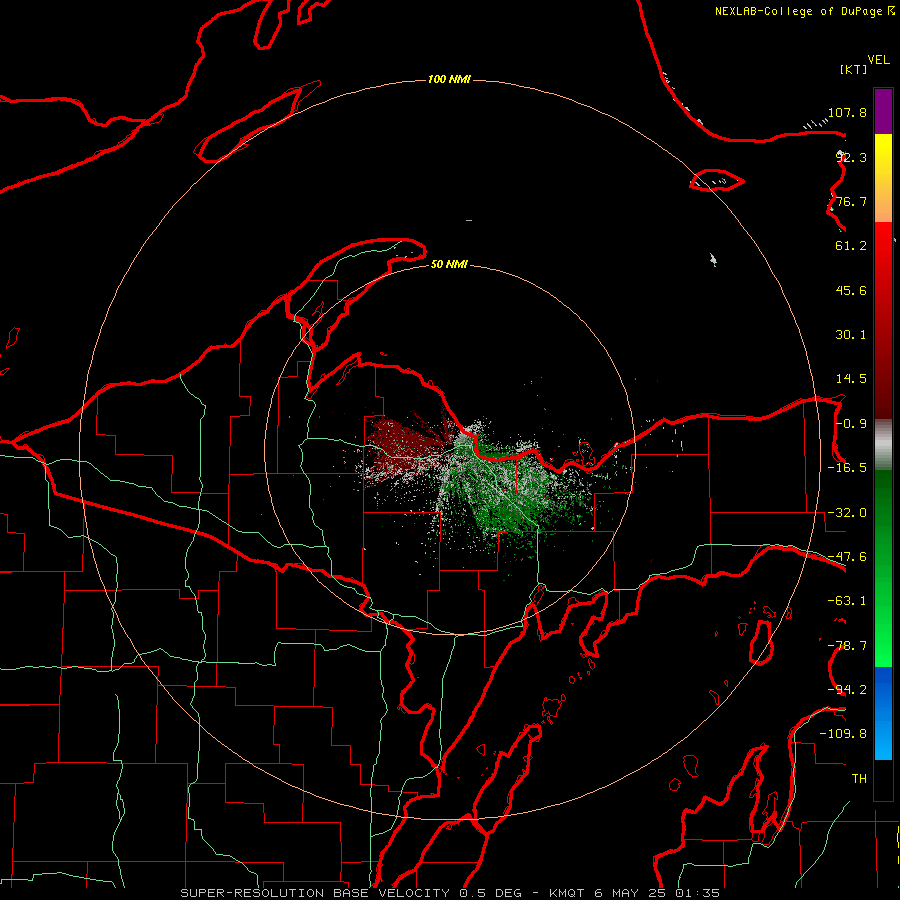Click the 61.2 velocity scale value
Screen dimensions: 900x900
(851, 246)
